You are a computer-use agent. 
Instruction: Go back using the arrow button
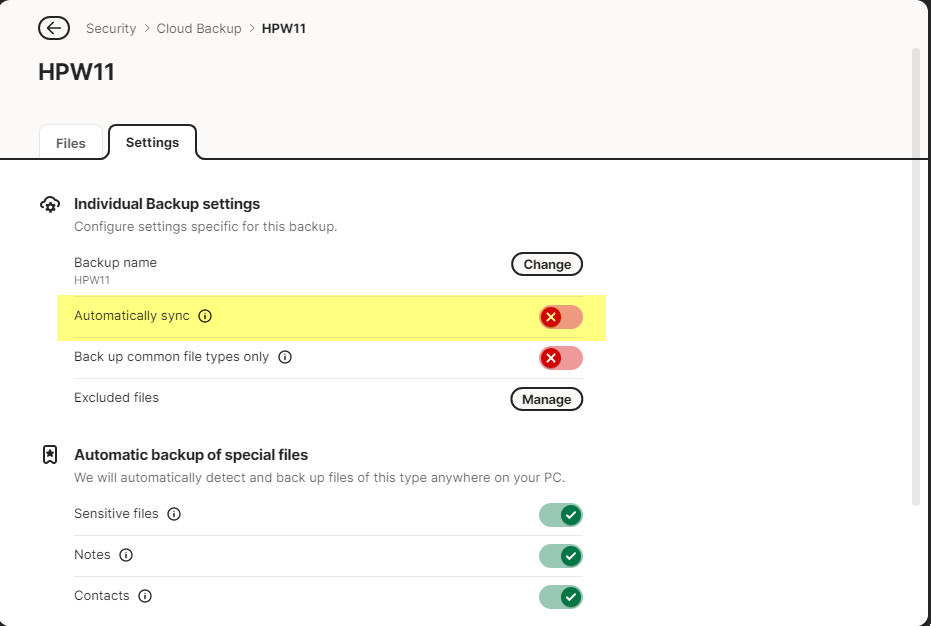[x=54, y=28]
